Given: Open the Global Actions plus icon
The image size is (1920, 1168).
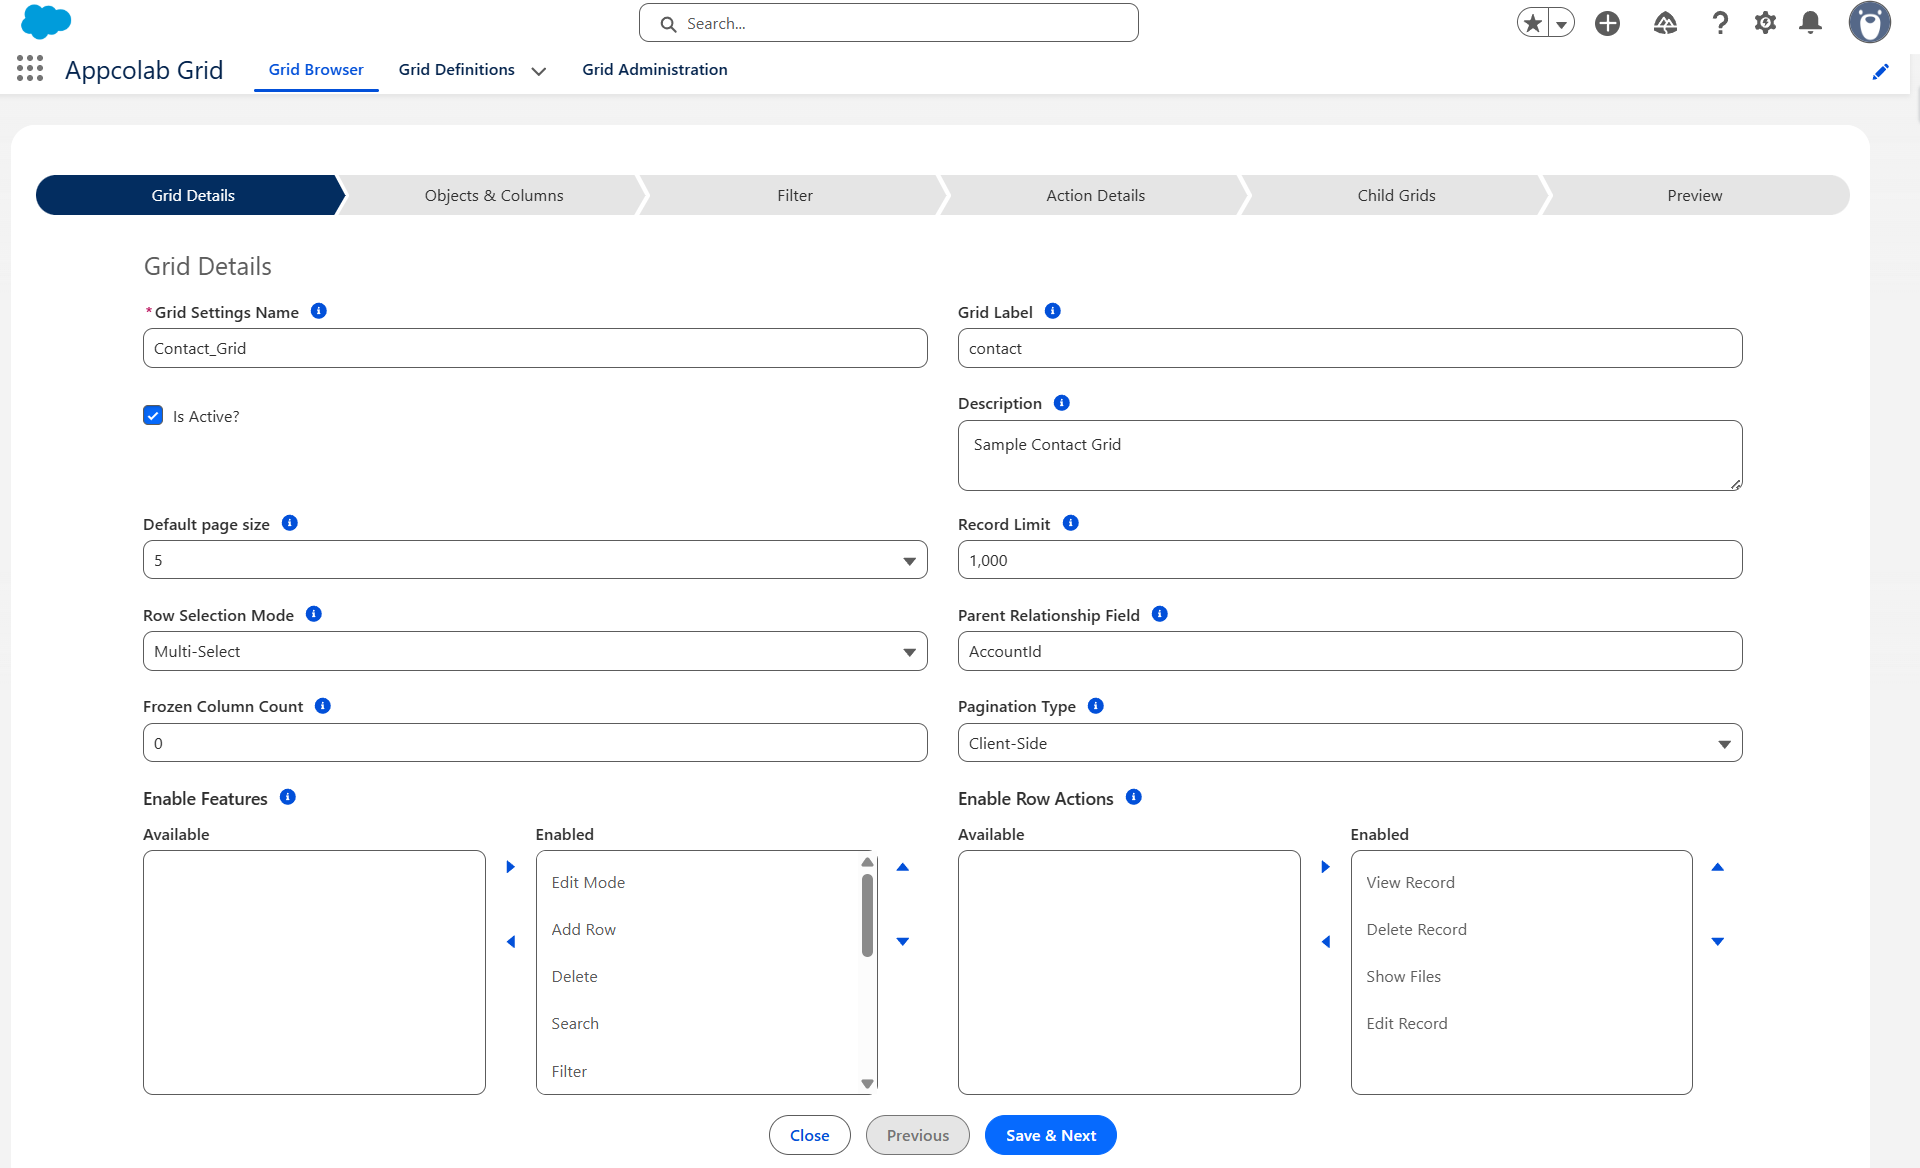Looking at the screenshot, I should coord(1607,23).
